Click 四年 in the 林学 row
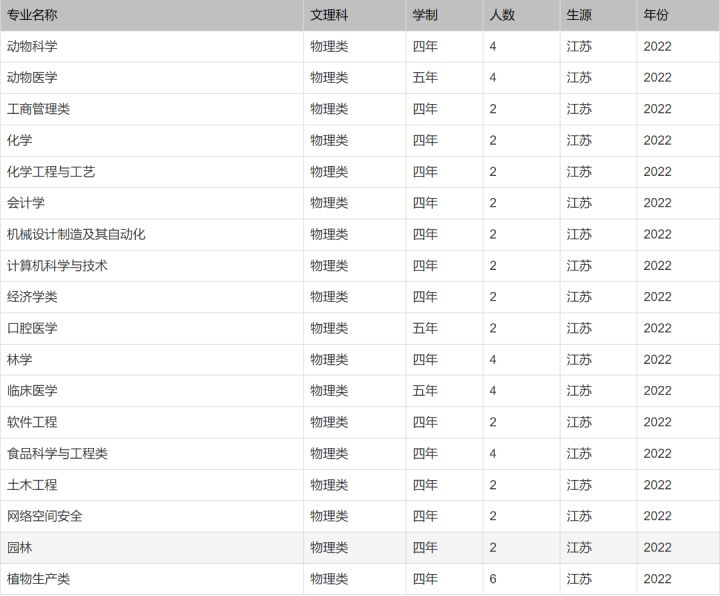Screen dimensions: 720x596 tap(425, 360)
